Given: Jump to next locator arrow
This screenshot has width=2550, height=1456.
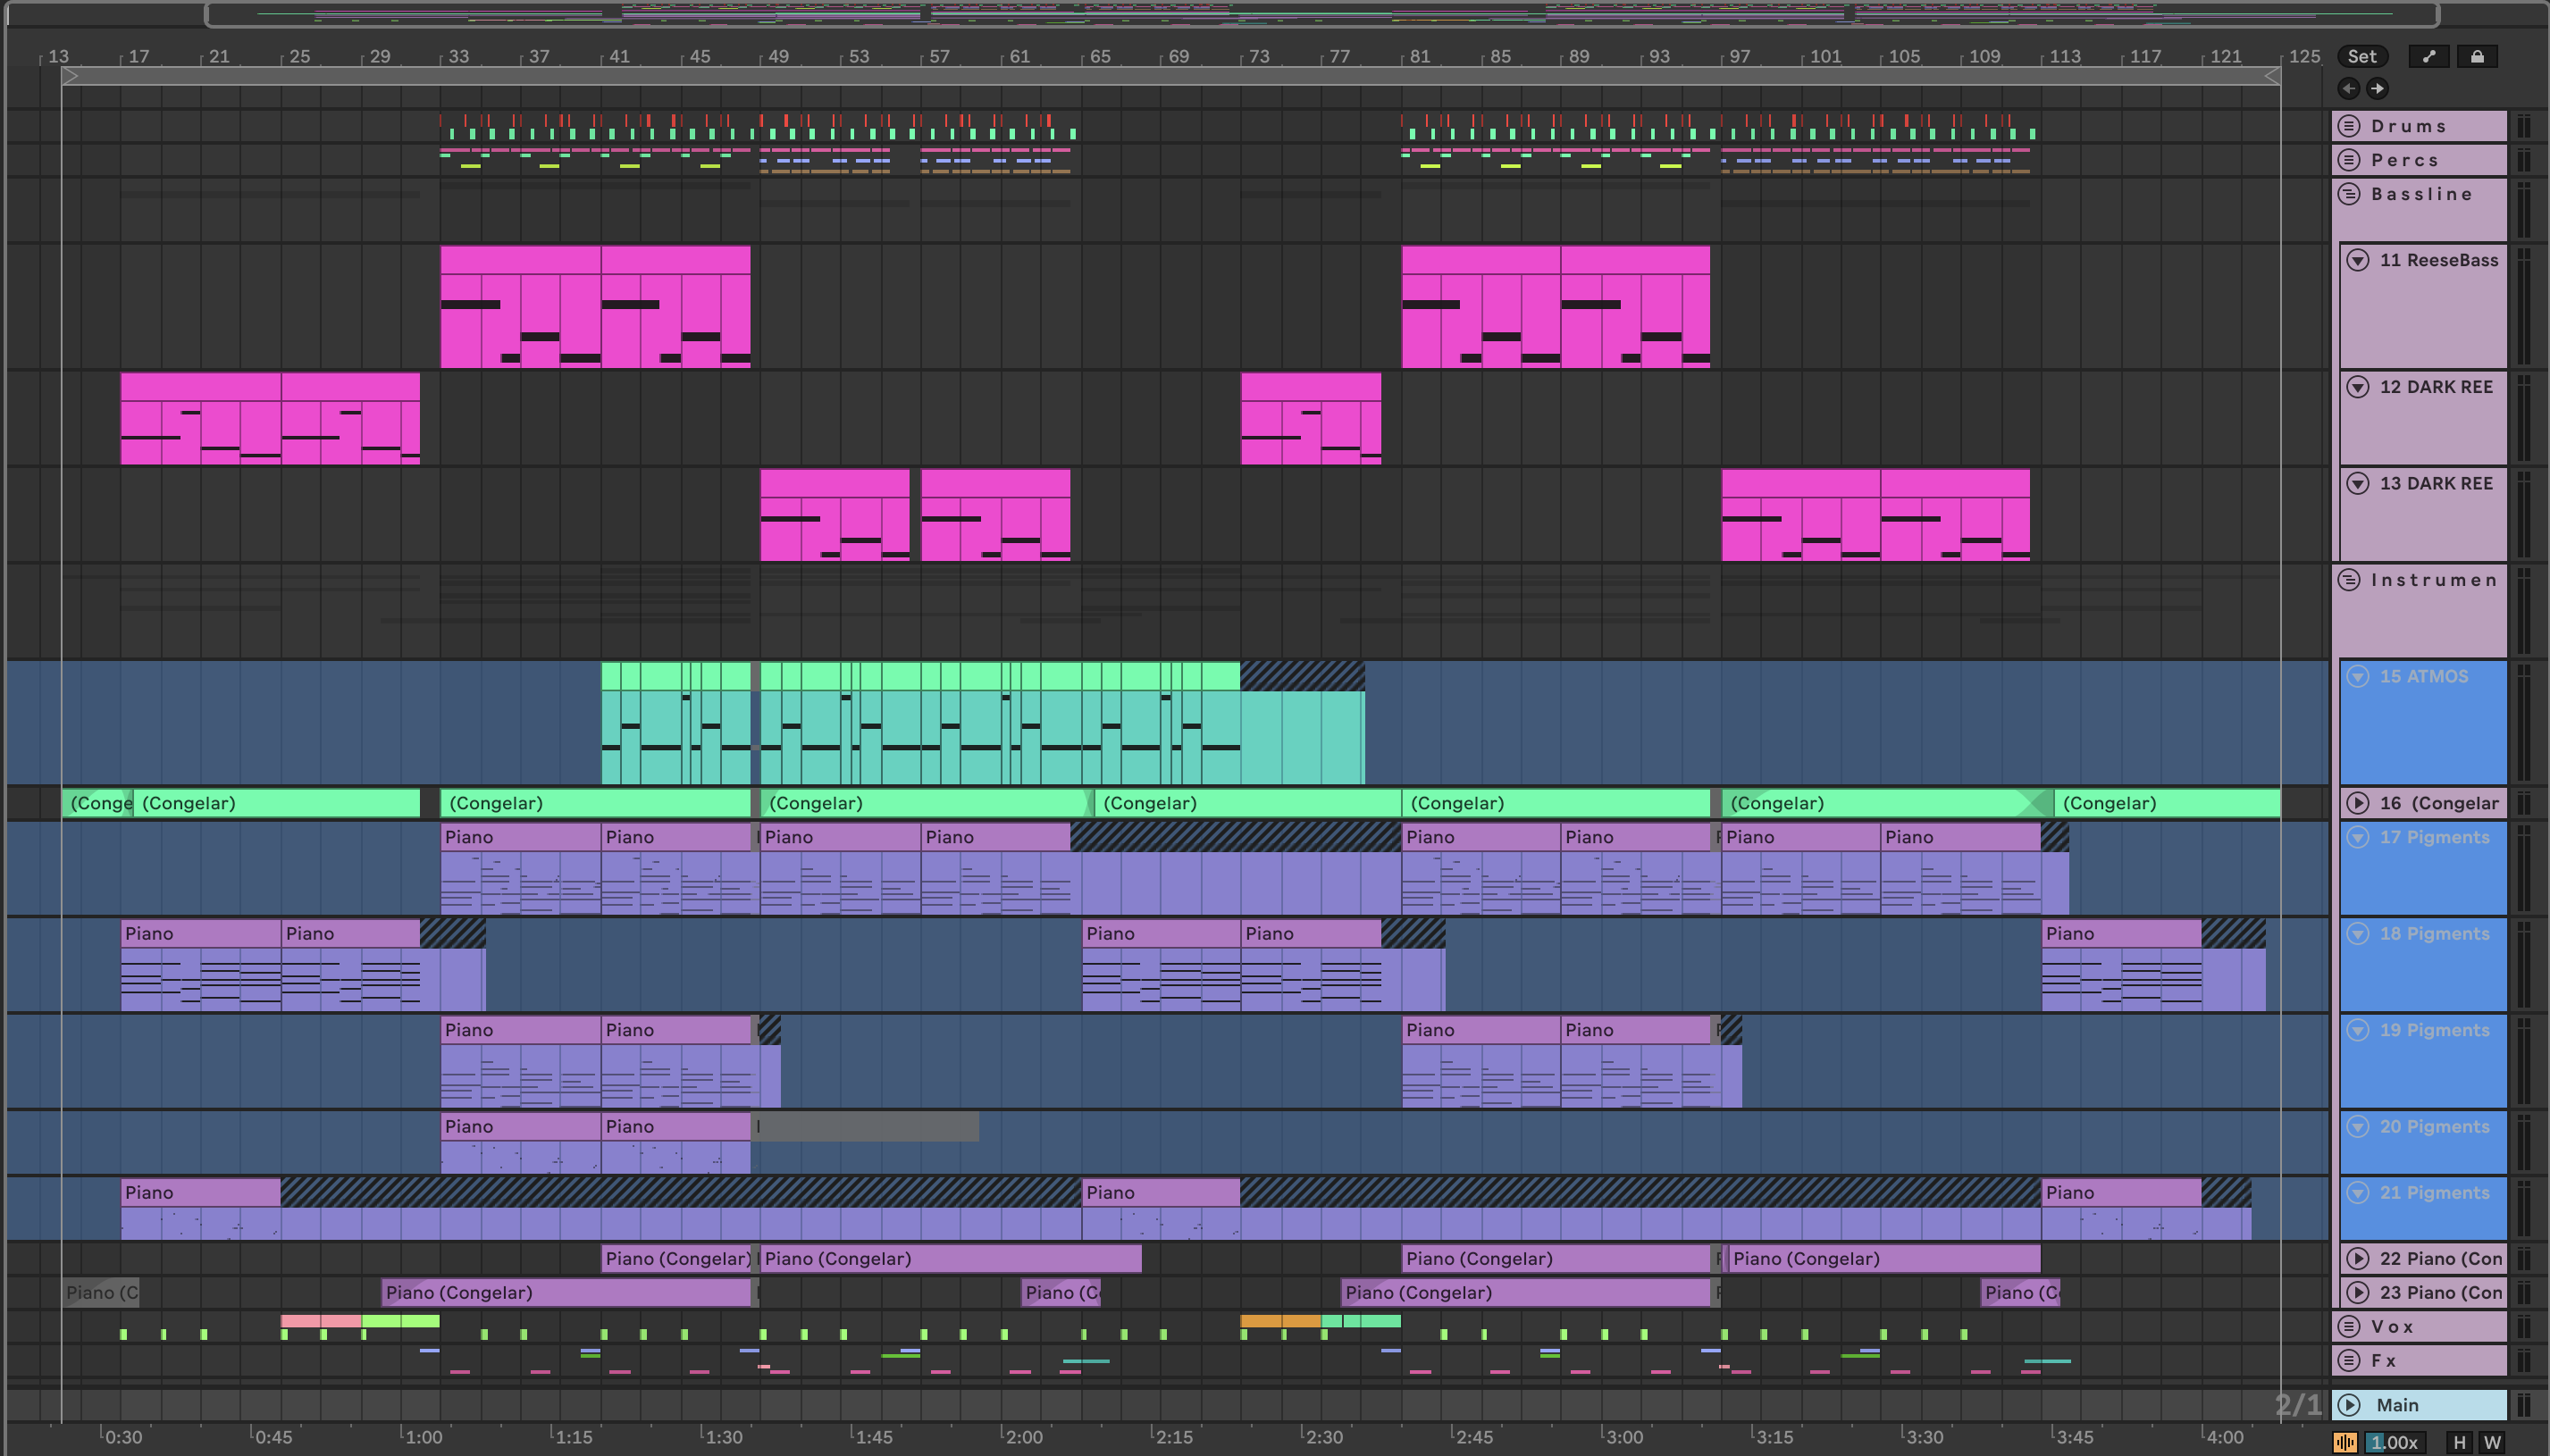Looking at the screenshot, I should 2377,88.
